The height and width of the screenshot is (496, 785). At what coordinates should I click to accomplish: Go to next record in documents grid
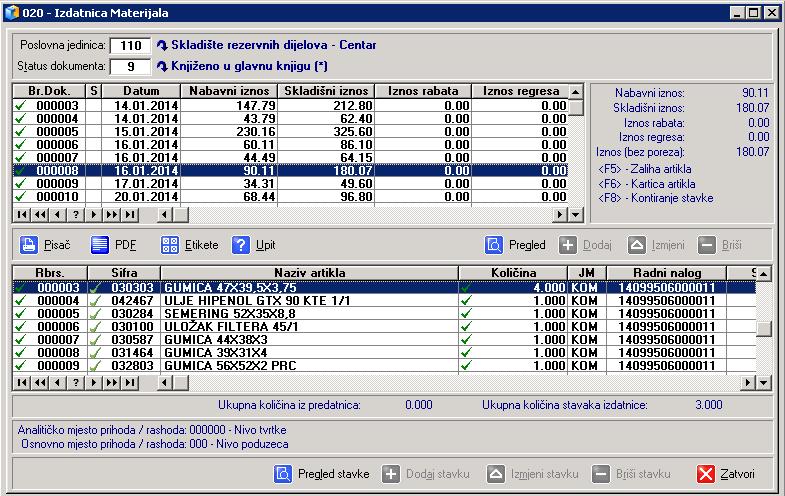pyautogui.click(x=94, y=215)
